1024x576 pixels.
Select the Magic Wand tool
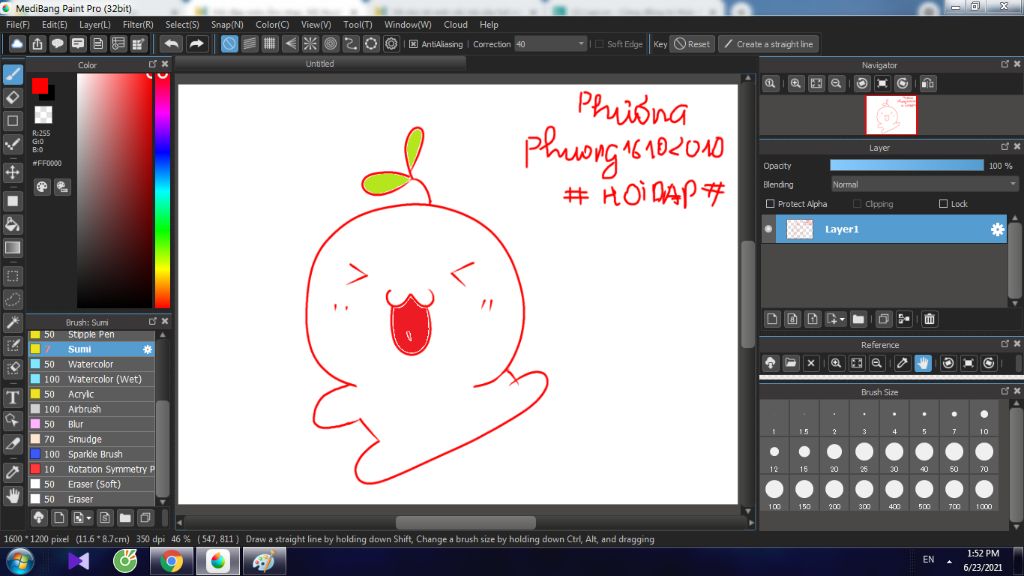coord(12,322)
